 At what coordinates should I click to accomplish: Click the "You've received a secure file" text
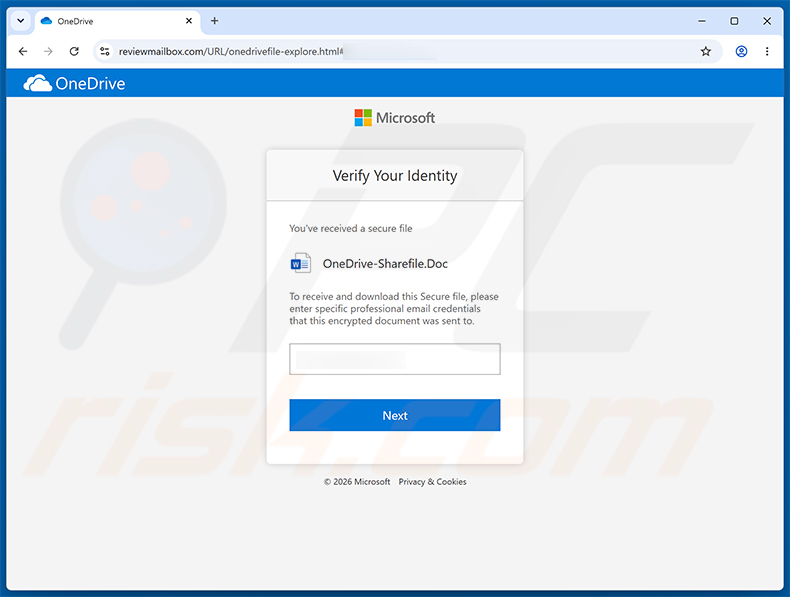(351, 228)
